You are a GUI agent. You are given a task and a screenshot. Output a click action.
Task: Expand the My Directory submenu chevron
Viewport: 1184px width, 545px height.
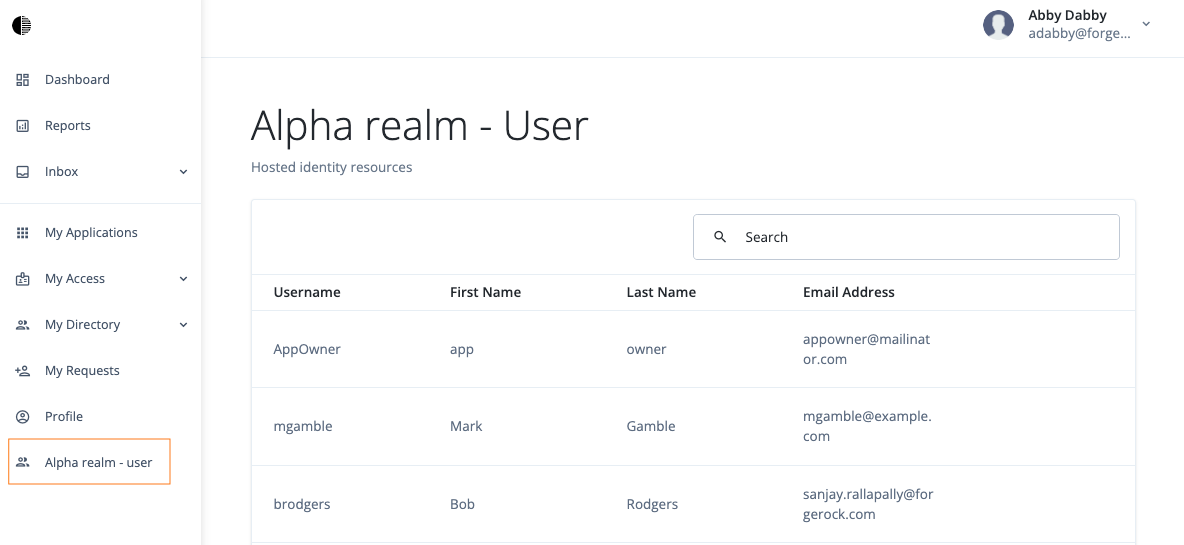coord(183,325)
